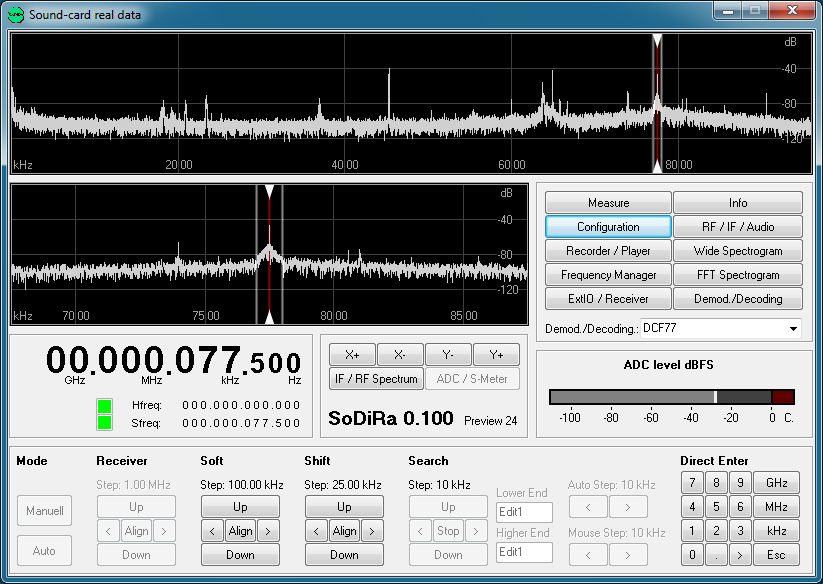
Task: Click keypad digit 5
Action: tap(716, 506)
